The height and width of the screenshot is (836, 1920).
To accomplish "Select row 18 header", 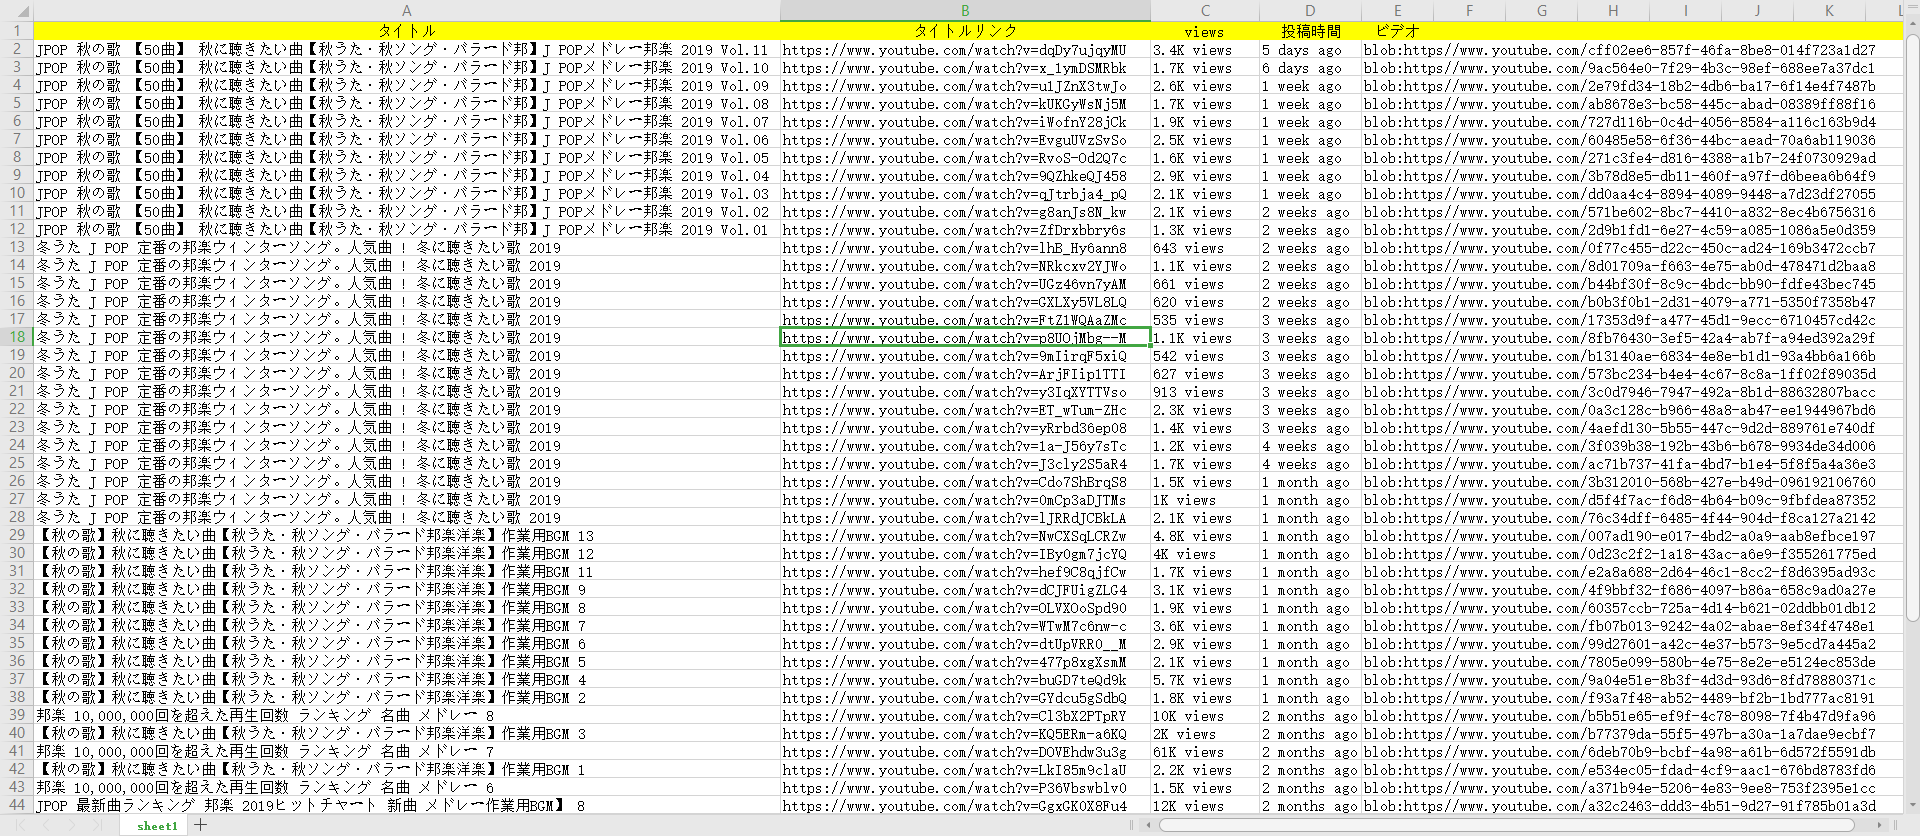I will 17,337.
